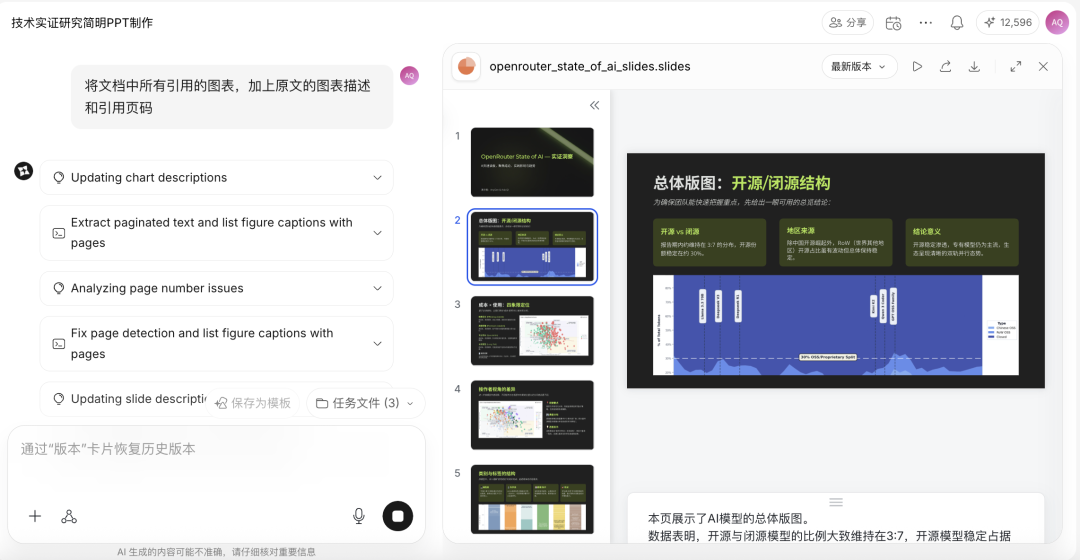Screen dimensions: 1080x560
Task: Click the terminal icon on Fix page detection step
Action: pyautogui.click(x=59, y=344)
